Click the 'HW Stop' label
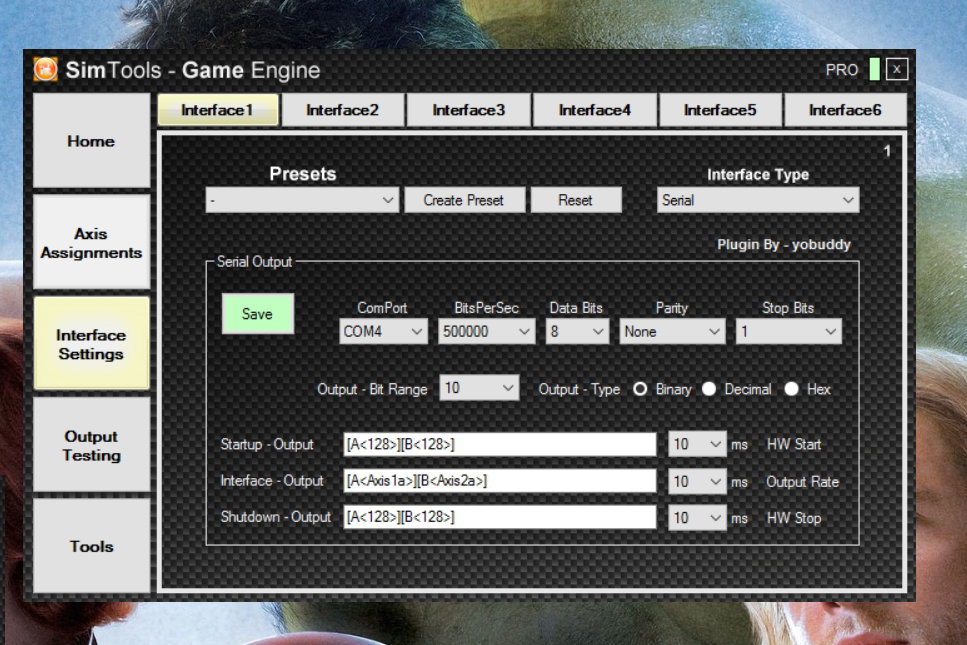The width and height of the screenshot is (967, 645). [x=794, y=518]
